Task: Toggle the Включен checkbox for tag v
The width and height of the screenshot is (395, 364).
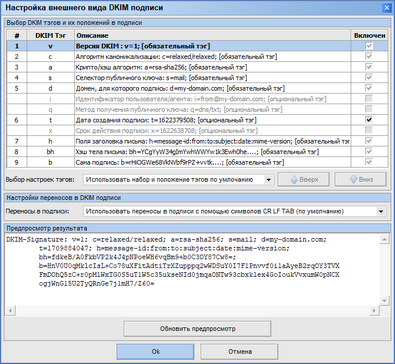Action: 369,46
